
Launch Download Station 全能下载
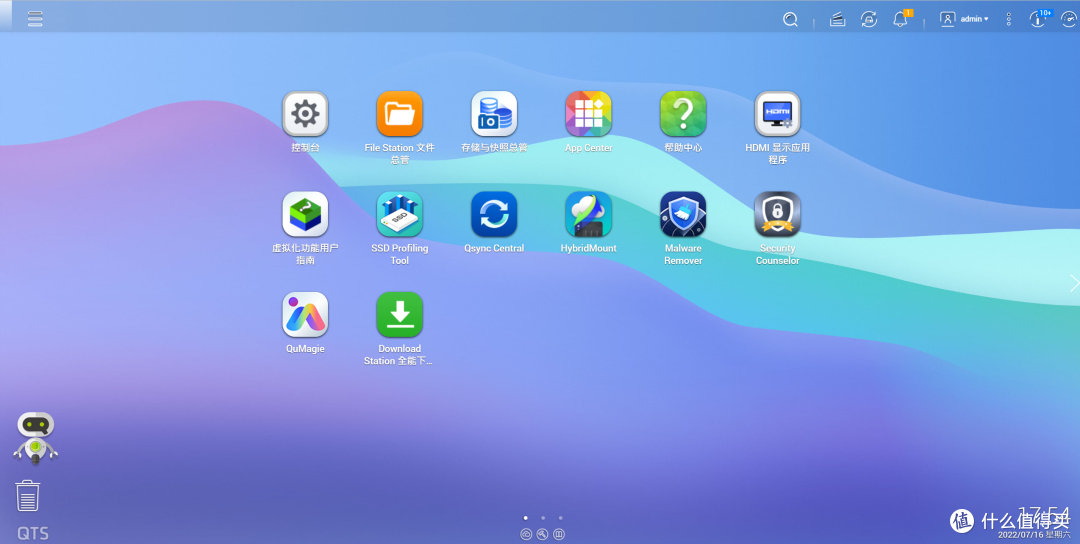pyautogui.click(x=399, y=315)
